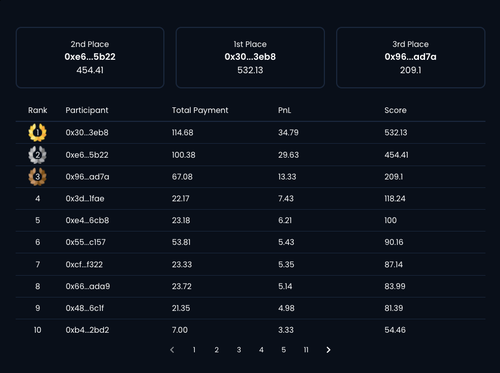The image size is (500, 373).
Task: Go to previous page with left chevron
Action: 172,350
